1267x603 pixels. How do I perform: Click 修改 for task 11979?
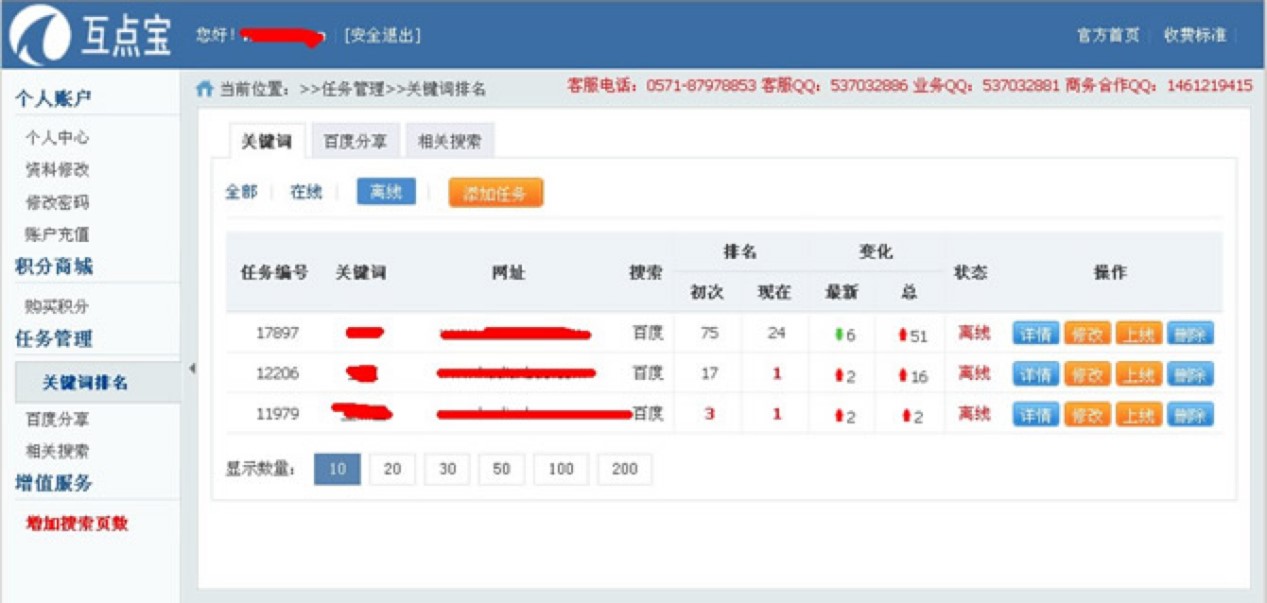click(x=1087, y=414)
